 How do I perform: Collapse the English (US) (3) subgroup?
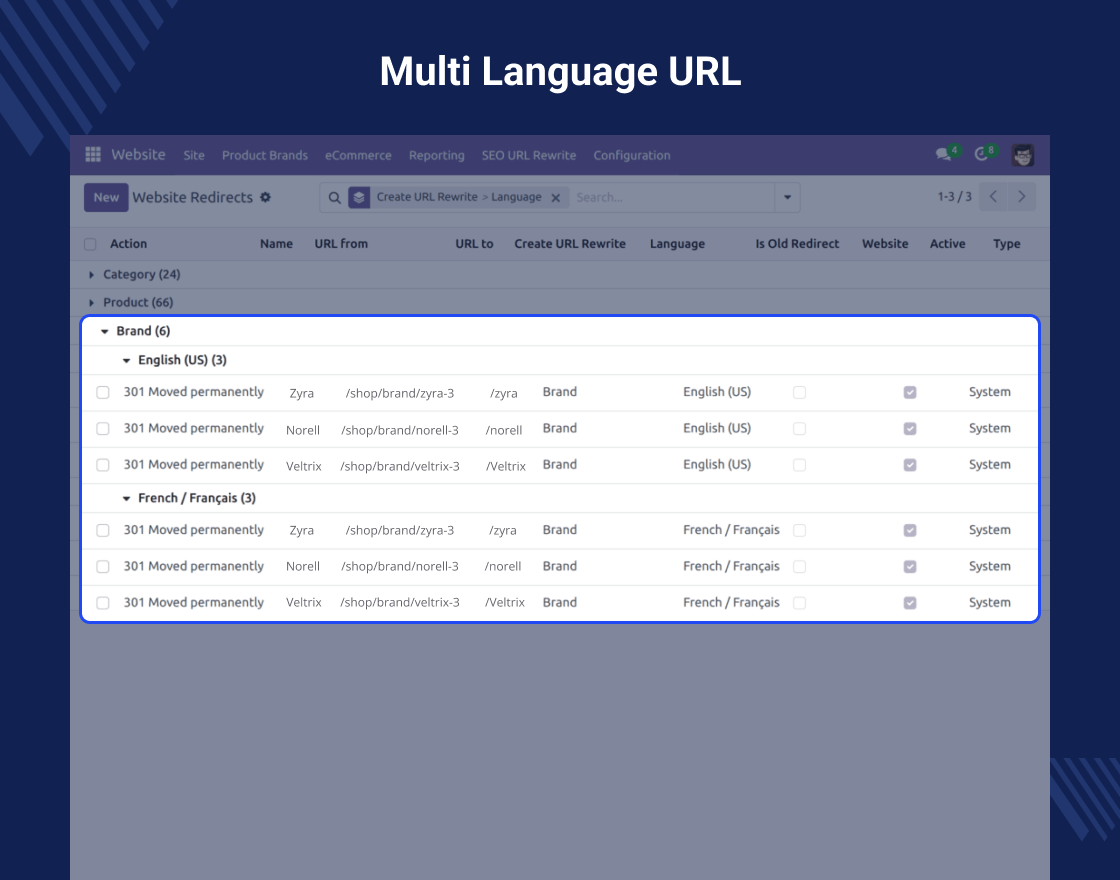point(174,360)
